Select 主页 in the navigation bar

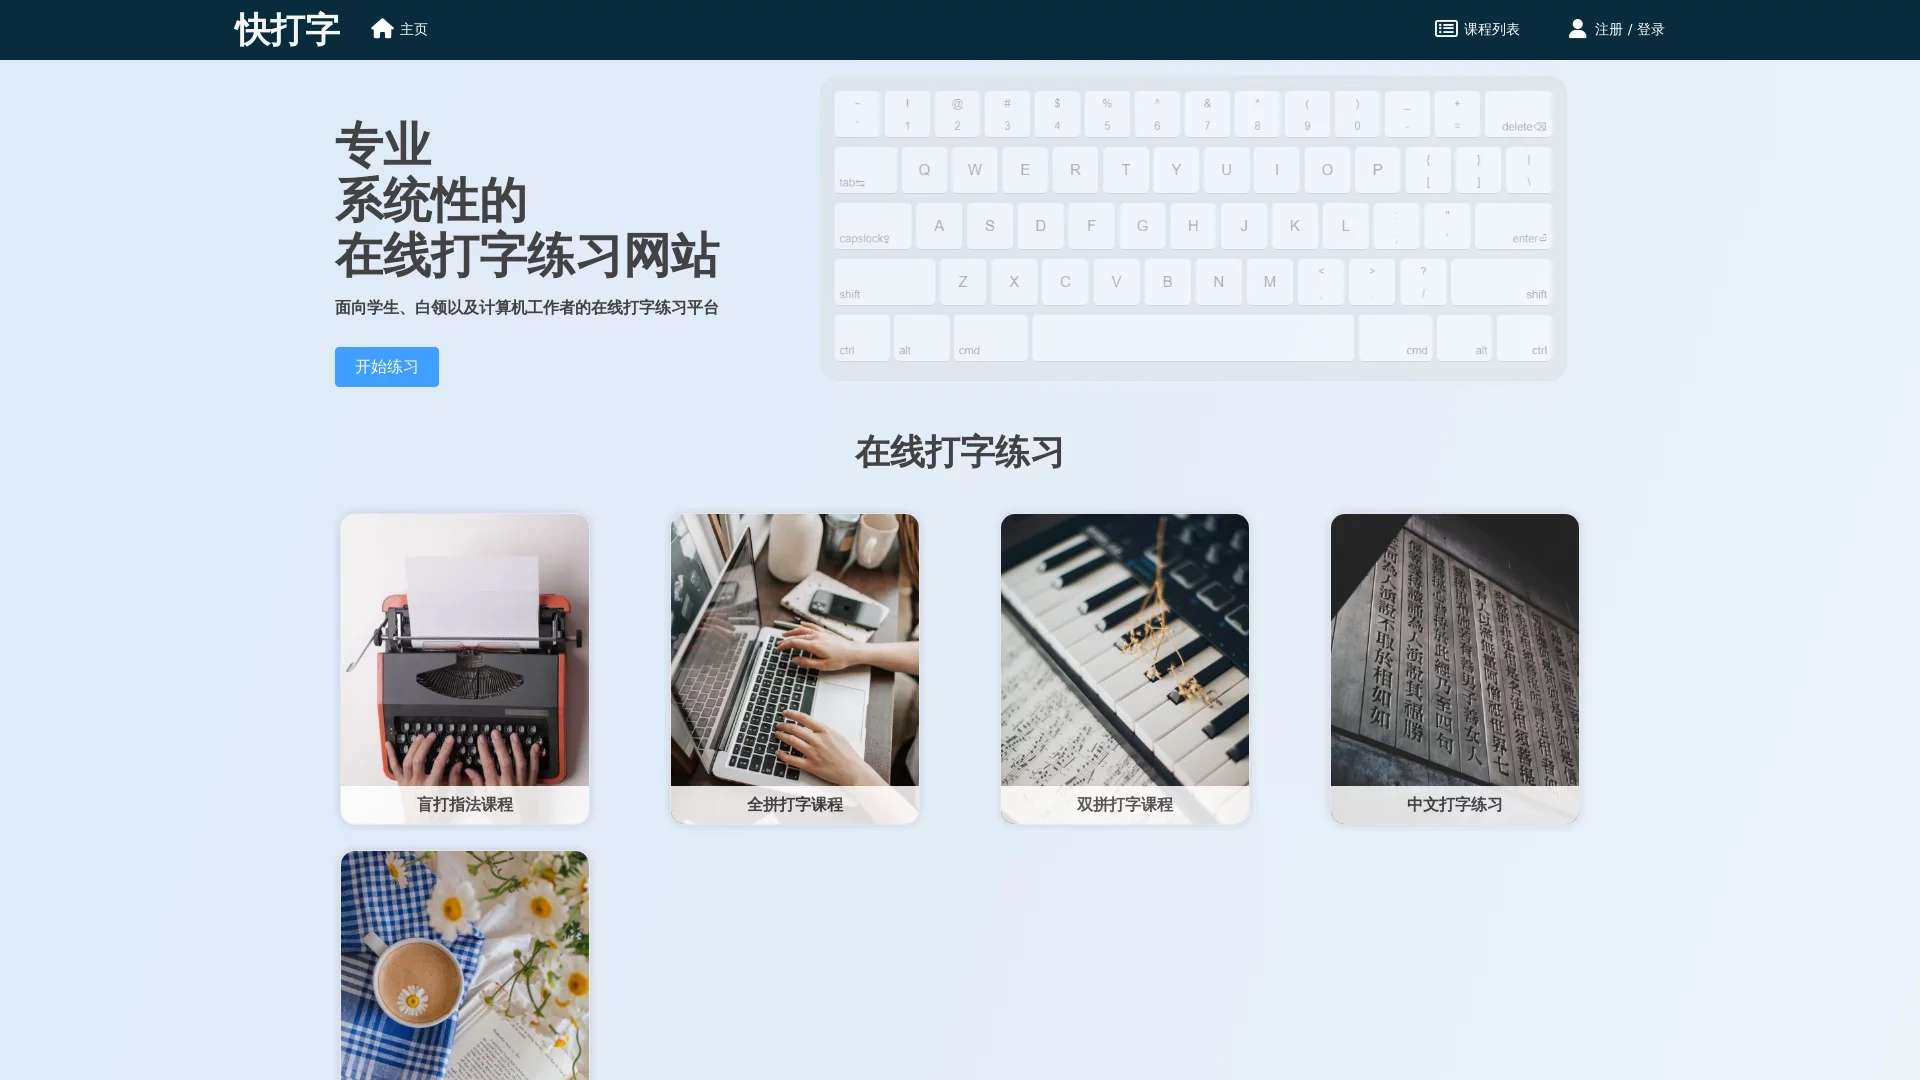click(413, 29)
